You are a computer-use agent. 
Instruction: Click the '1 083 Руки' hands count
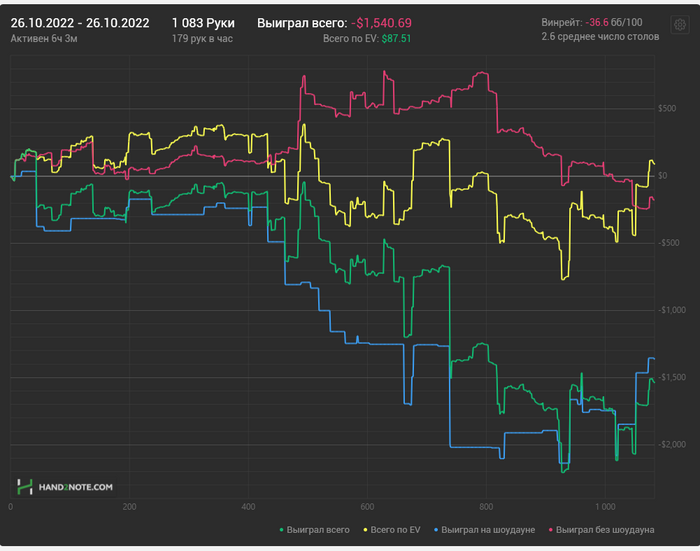tap(203, 23)
